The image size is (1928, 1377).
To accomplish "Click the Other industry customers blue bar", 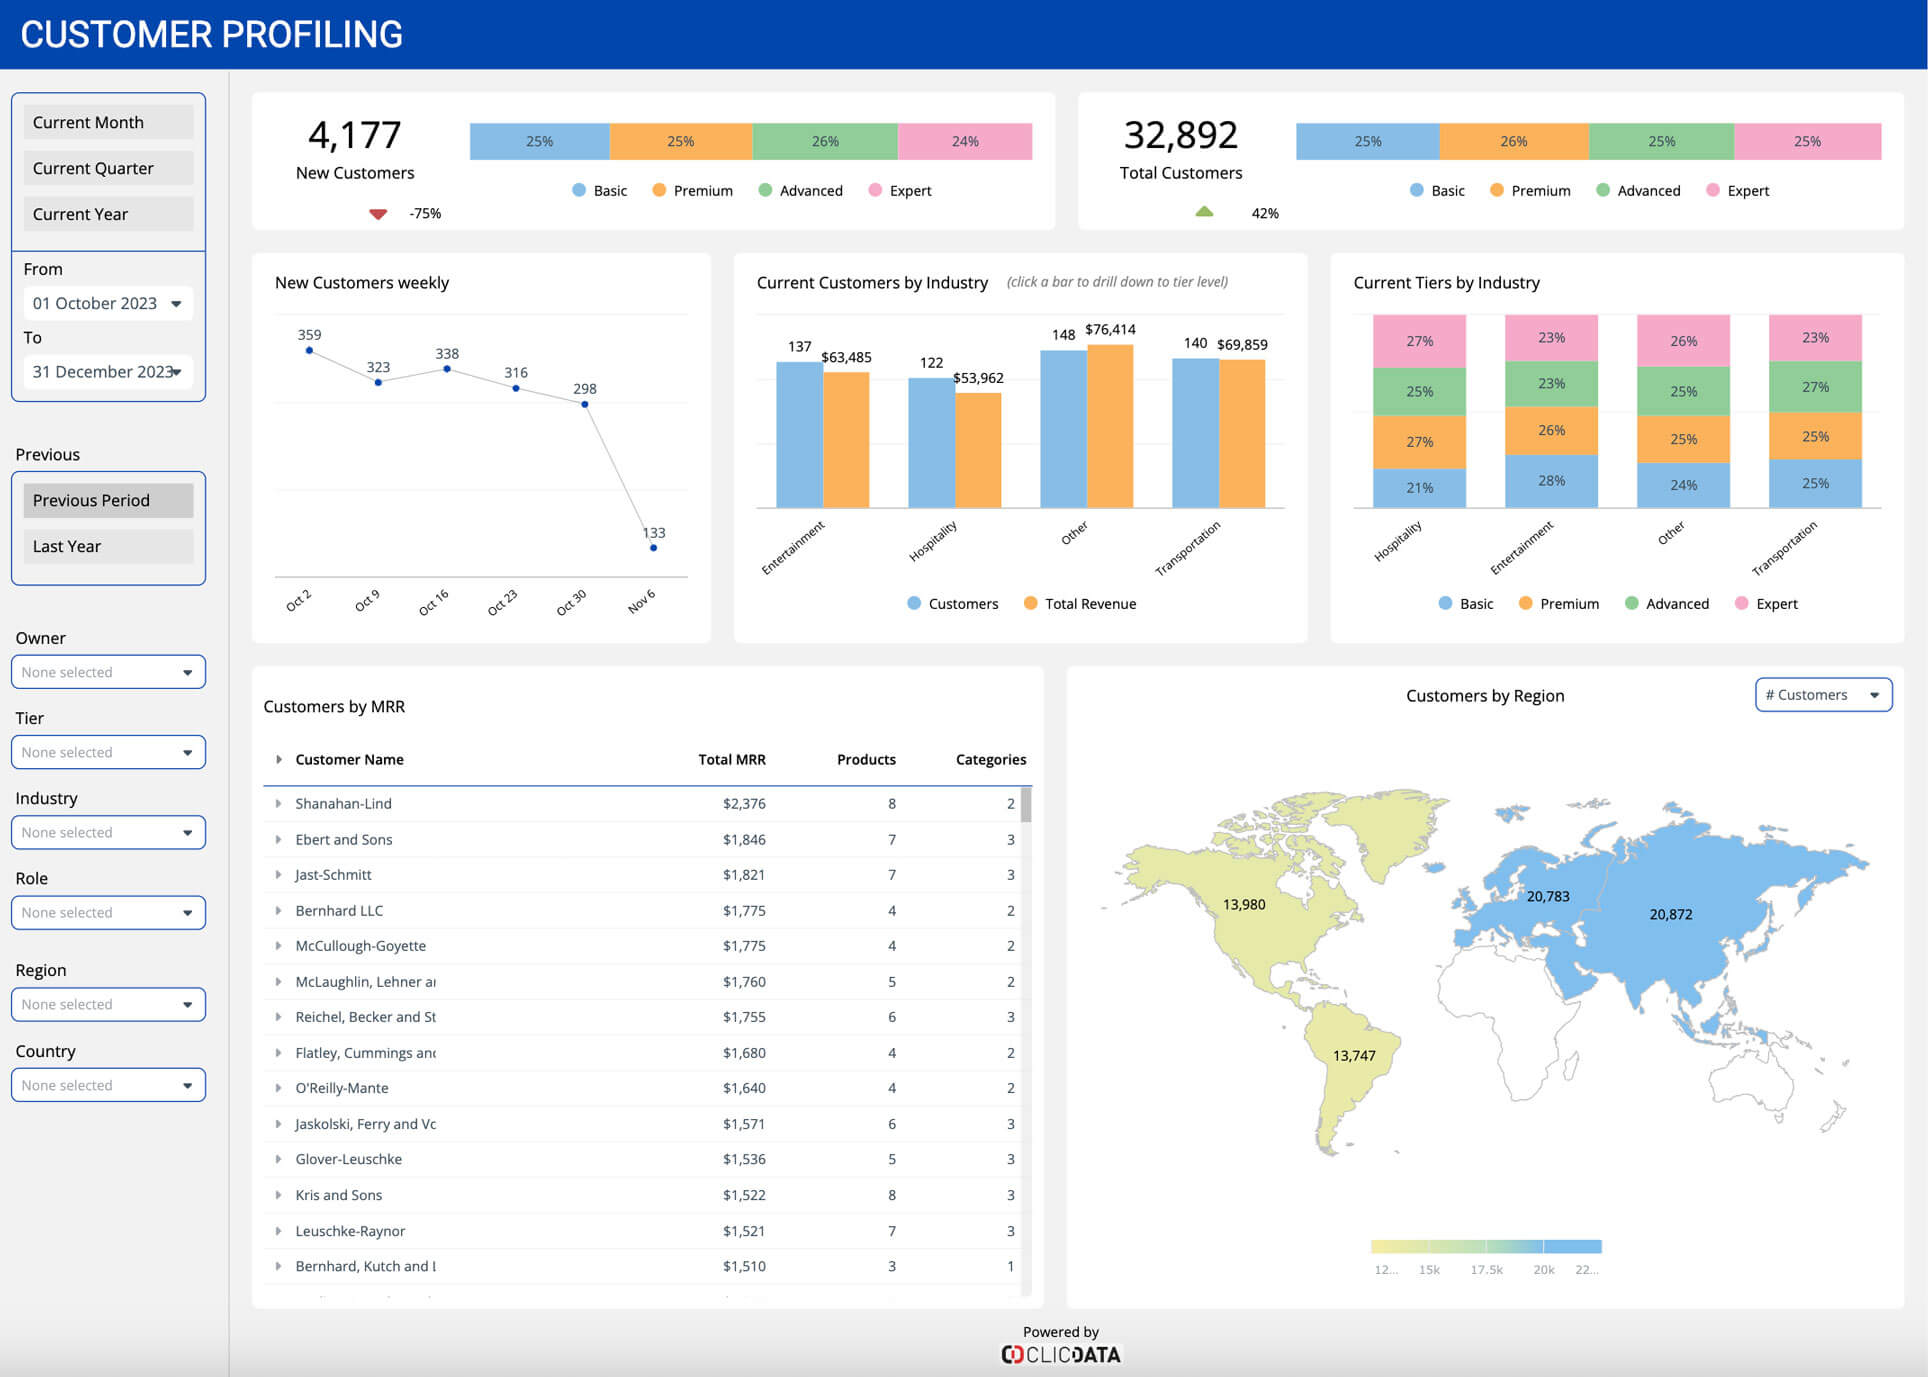I will pos(1062,430).
